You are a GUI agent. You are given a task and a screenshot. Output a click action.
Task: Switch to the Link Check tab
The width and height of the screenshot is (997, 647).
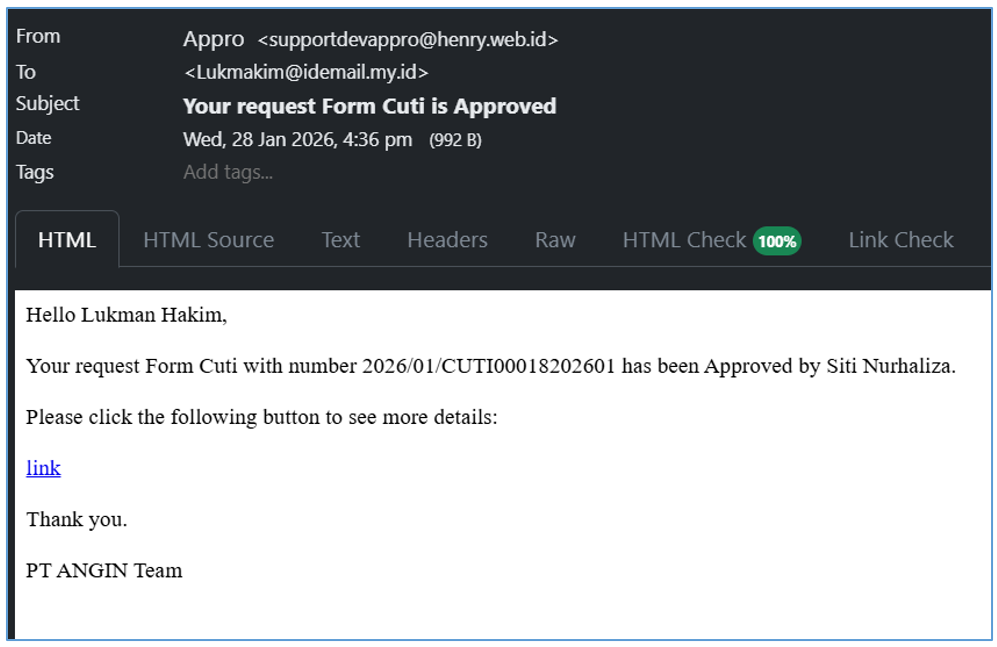[900, 240]
